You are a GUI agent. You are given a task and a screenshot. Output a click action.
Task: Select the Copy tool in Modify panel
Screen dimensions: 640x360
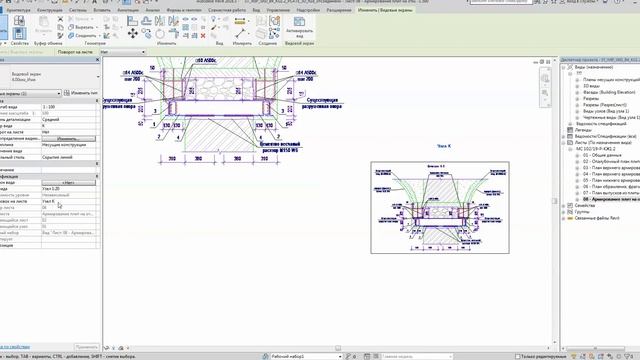coord(146,33)
